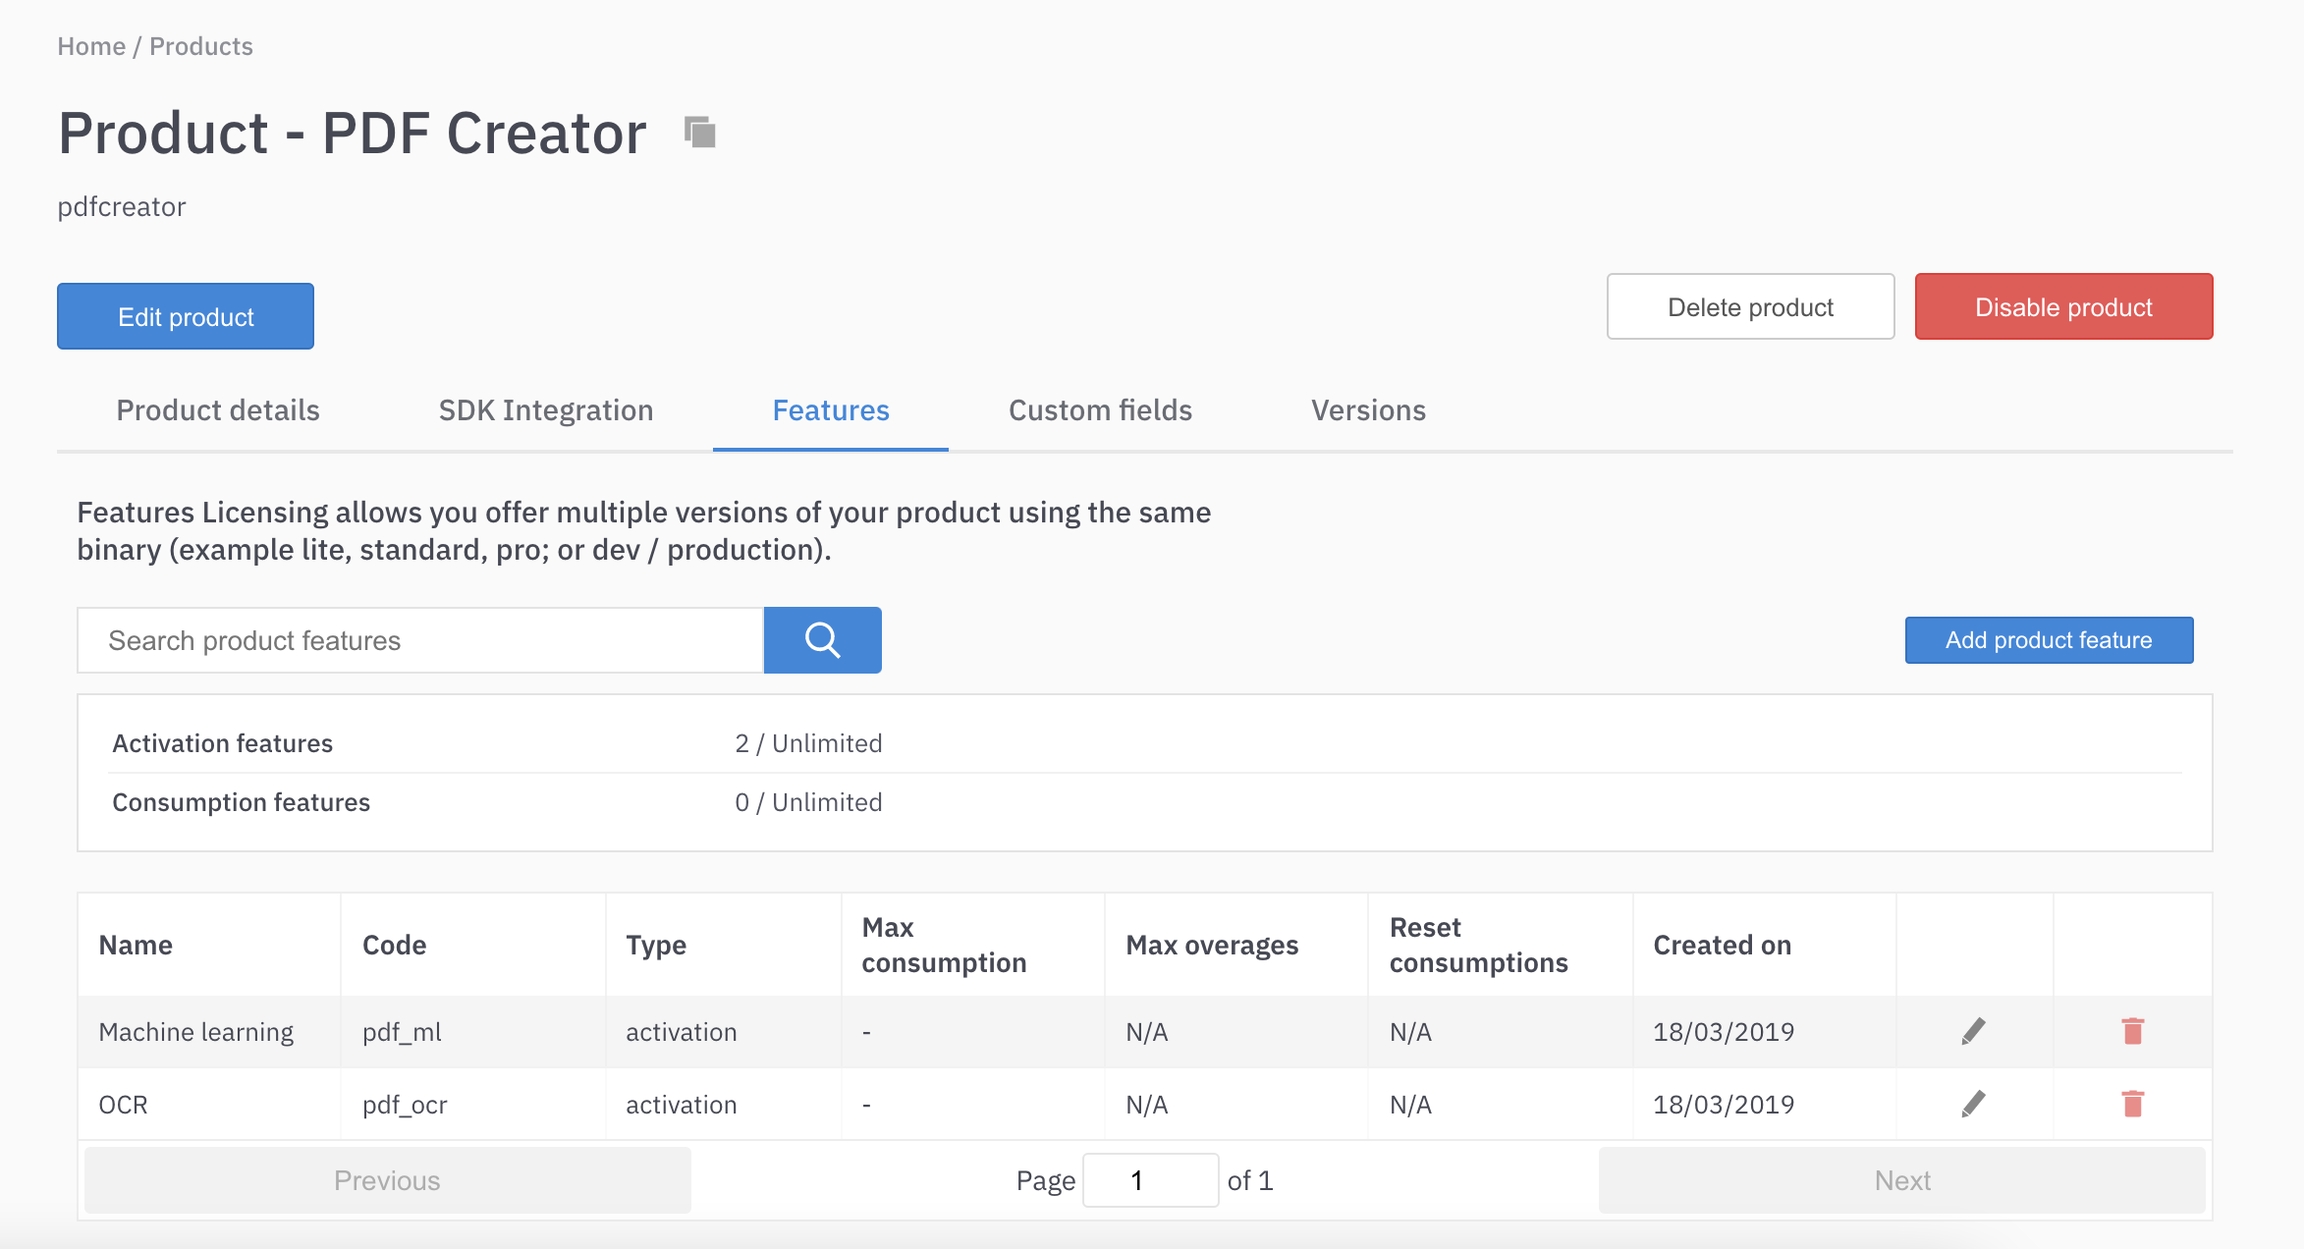Go to the Versions tab

(x=1368, y=410)
